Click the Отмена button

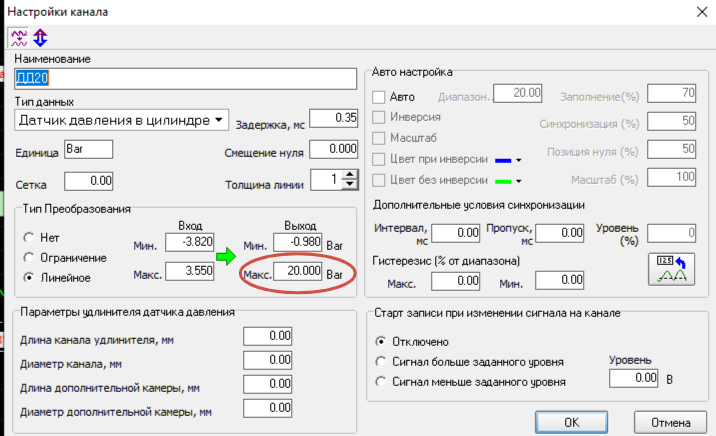pyautogui.click(x=670, y=422)
